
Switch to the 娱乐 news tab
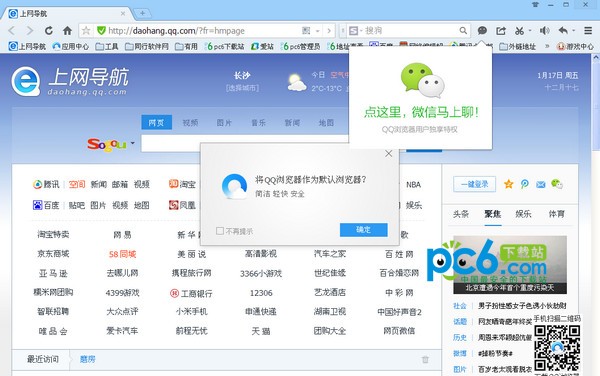coord(523,214)
